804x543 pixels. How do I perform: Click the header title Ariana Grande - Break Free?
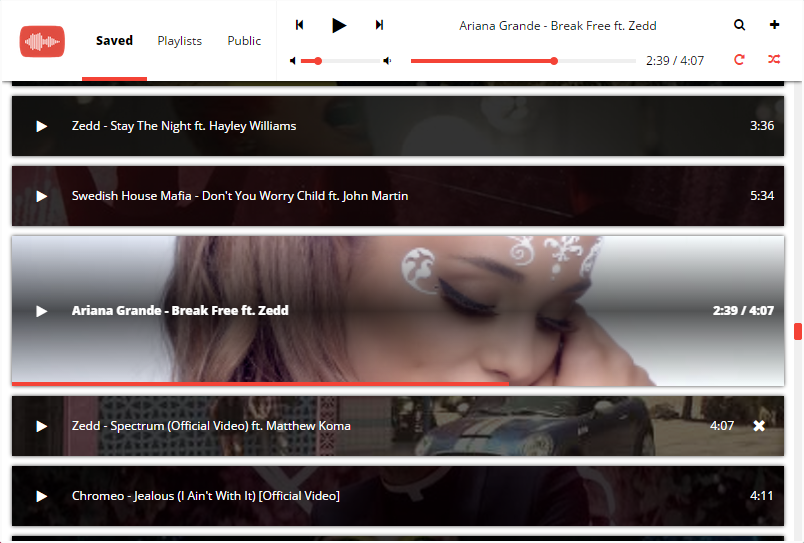click(x=557, y=26)
